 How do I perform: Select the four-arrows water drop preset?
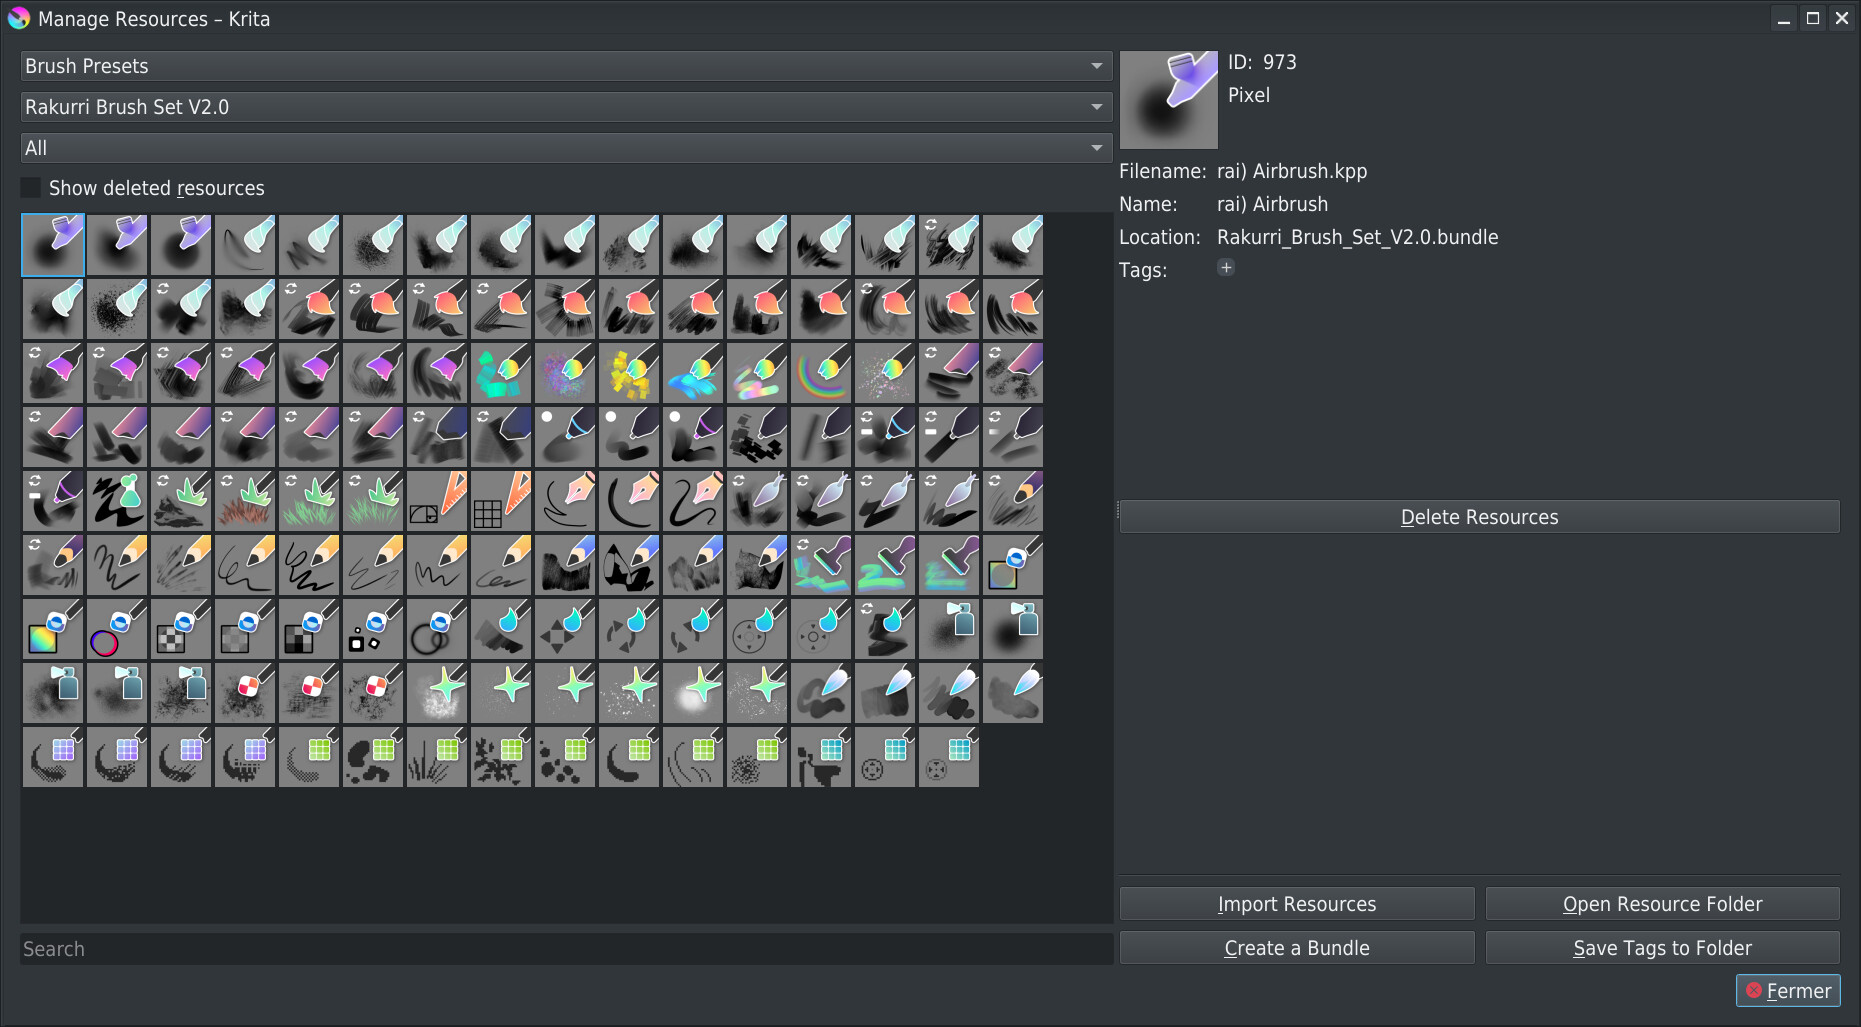[565, 629]
